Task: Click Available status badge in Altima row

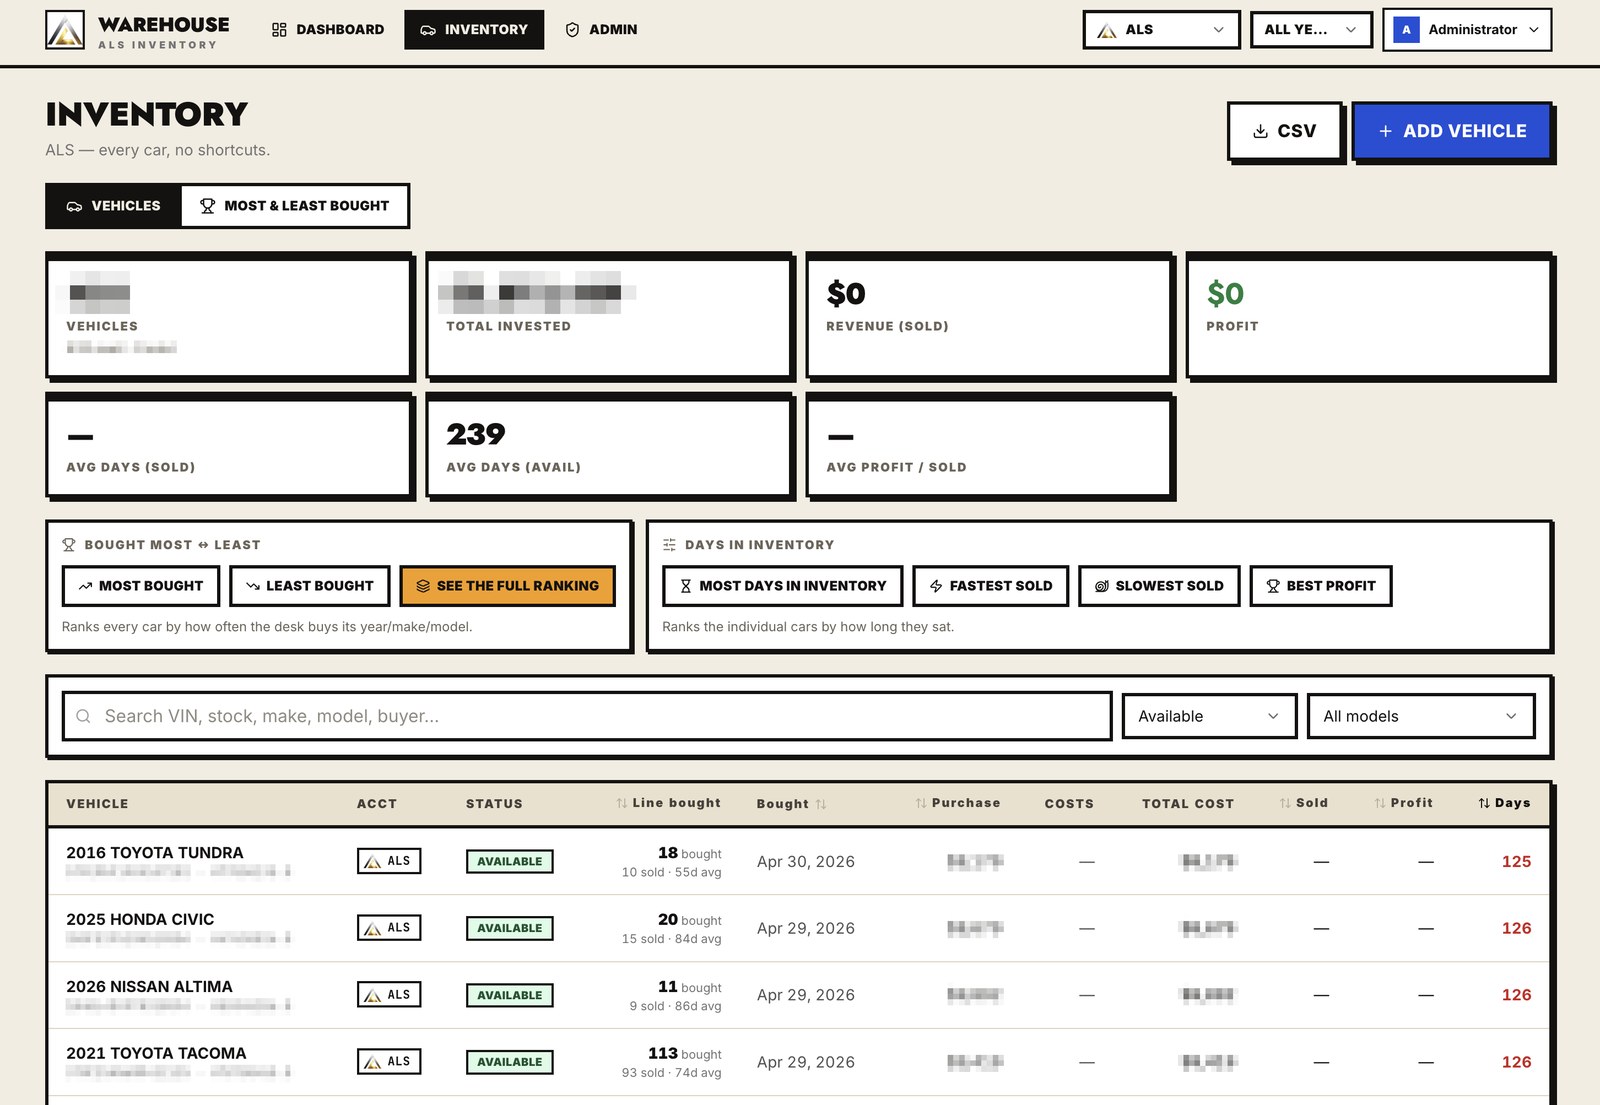Action: pos(510,995)
